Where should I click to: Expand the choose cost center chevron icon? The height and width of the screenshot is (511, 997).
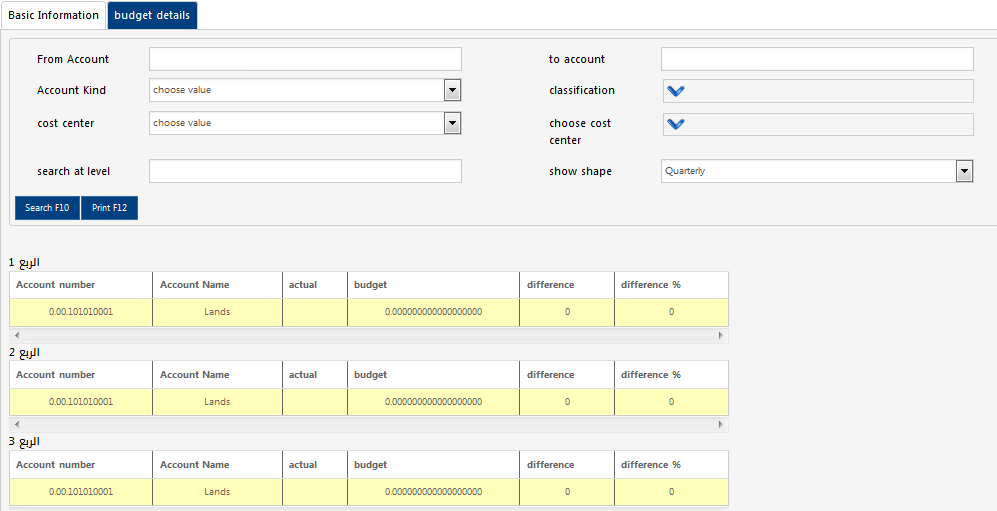coord(676,124)
